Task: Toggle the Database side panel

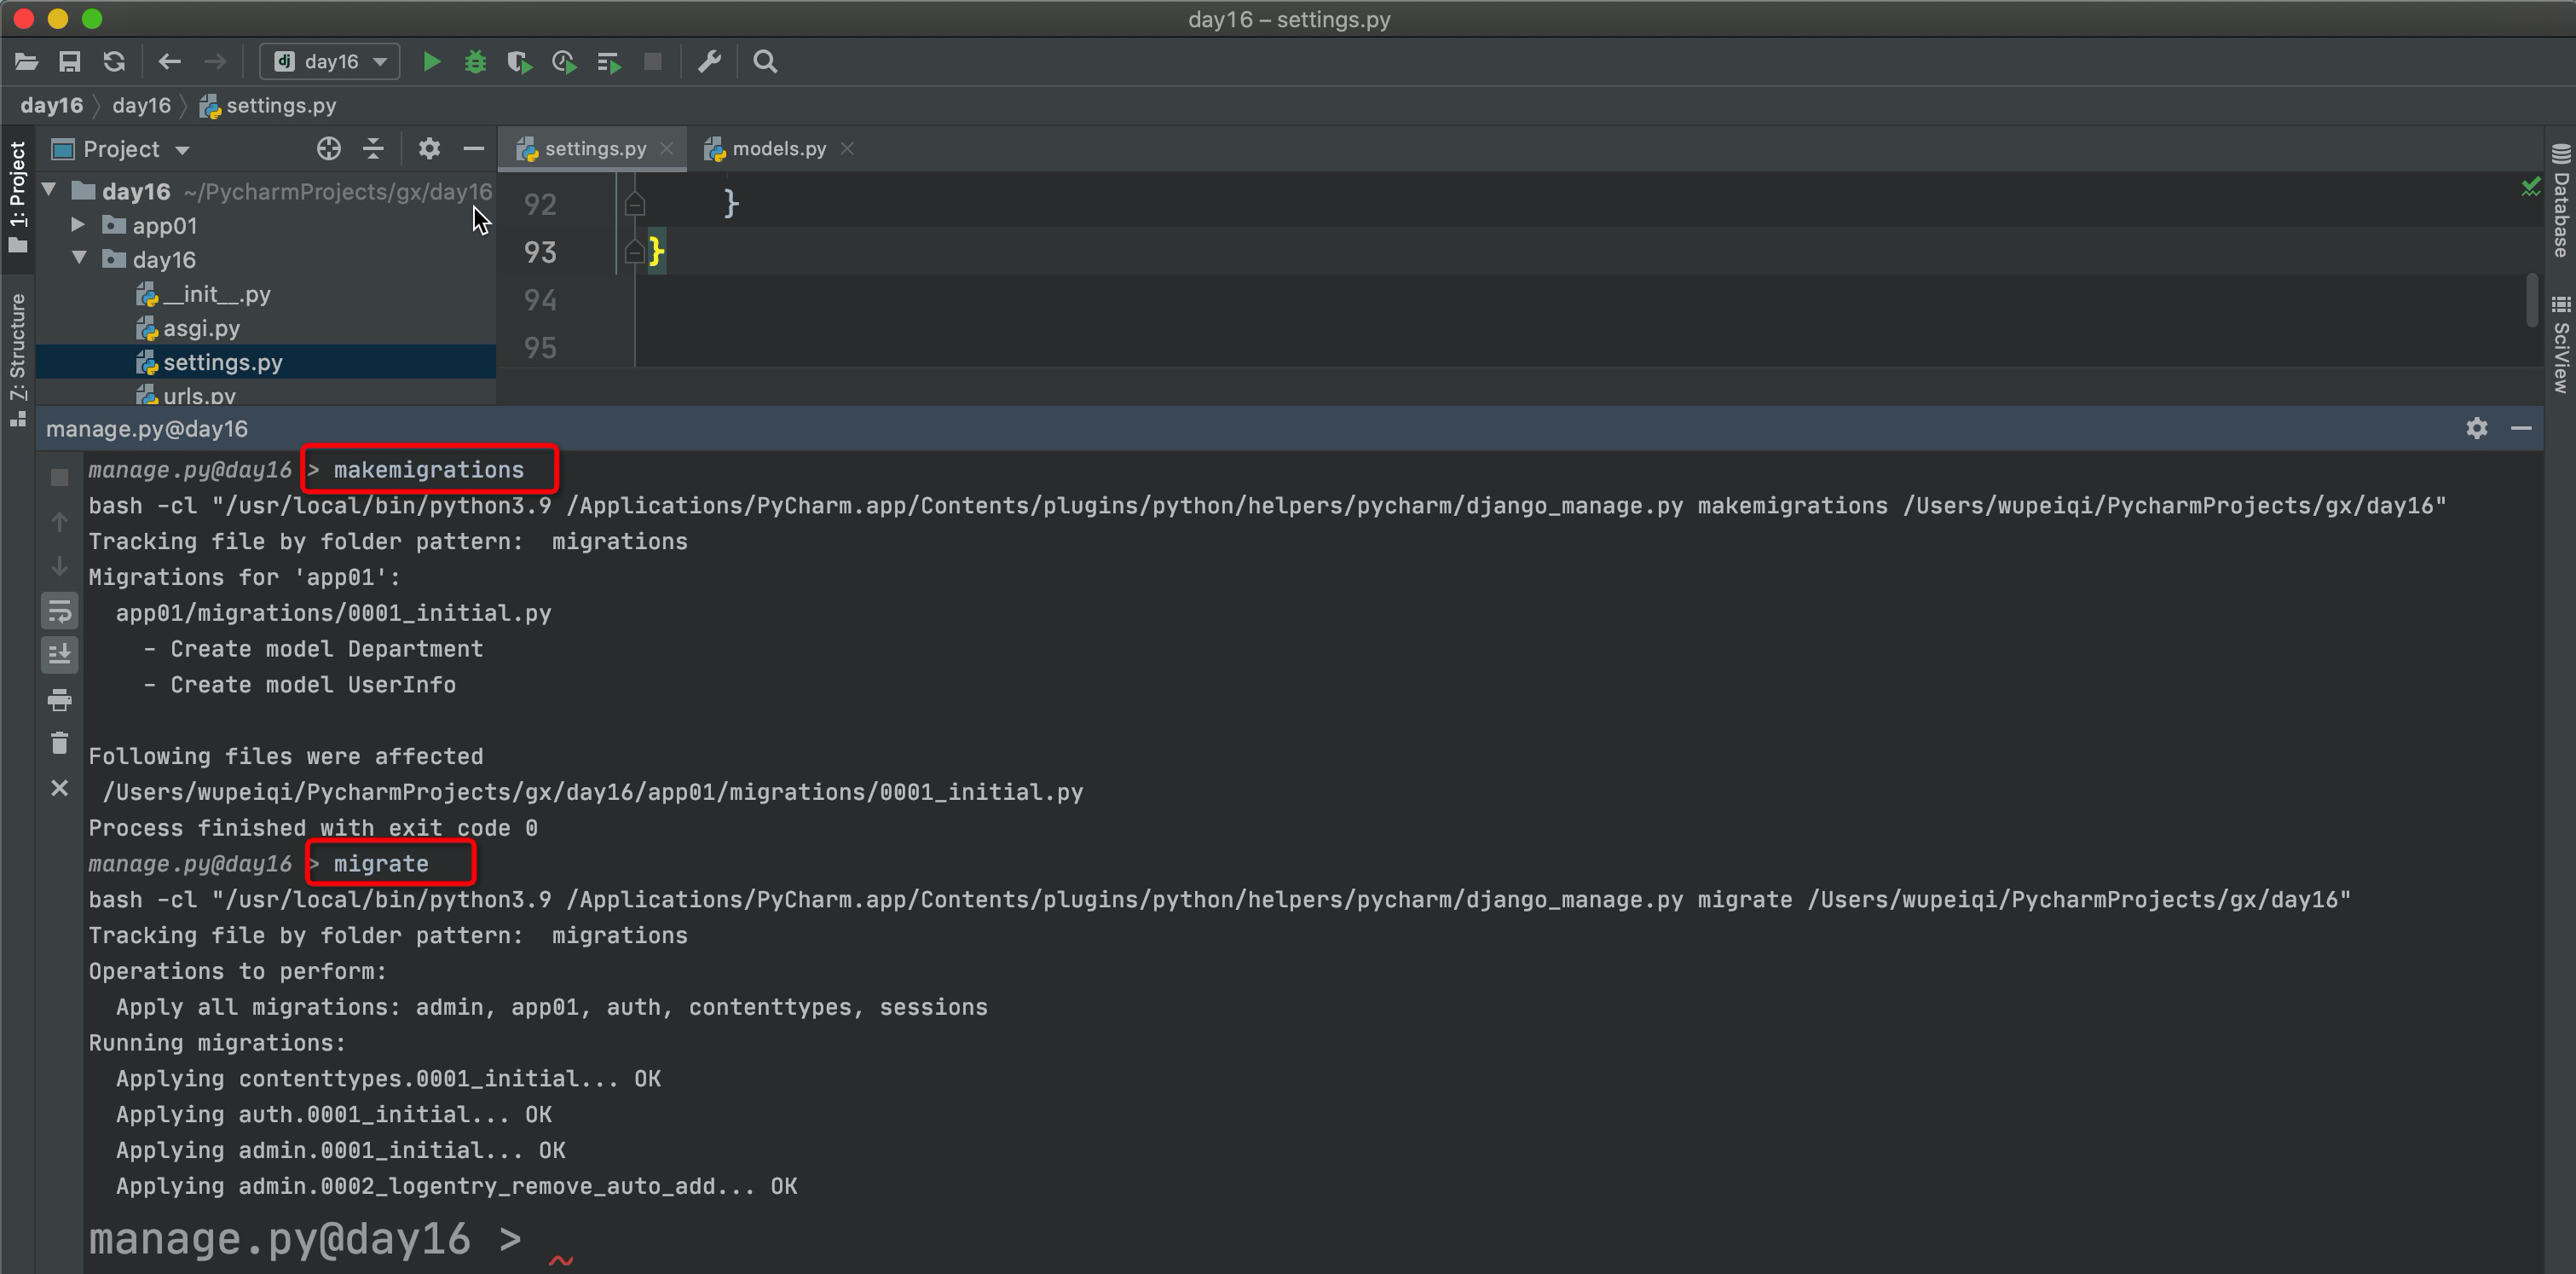Action: [2560, 203]
